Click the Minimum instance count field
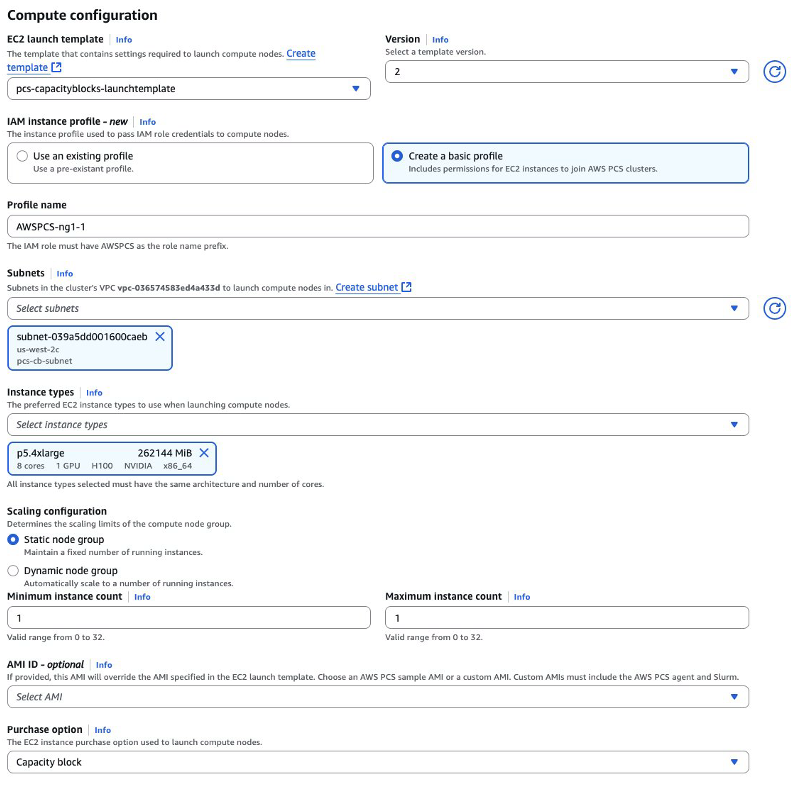 point(188,619)
